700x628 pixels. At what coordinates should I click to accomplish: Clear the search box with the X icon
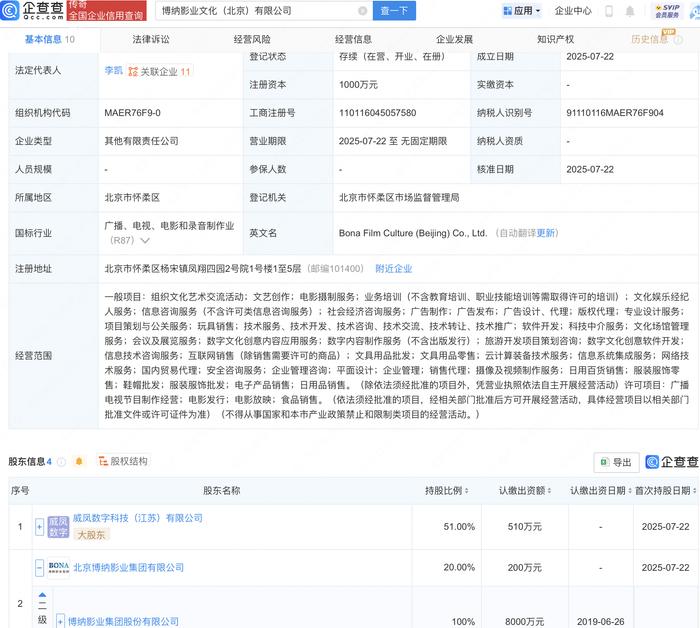tap(363, 11)
